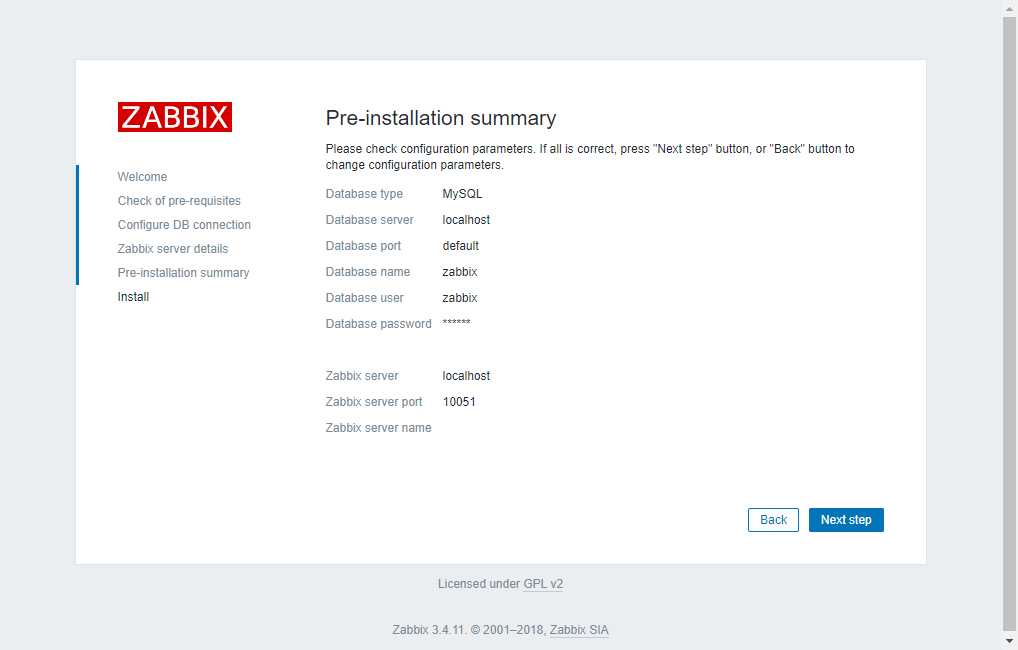Visit the Zabbix SIA link
The height and width of the screenshot is (650, 1018).
point(579,630)
